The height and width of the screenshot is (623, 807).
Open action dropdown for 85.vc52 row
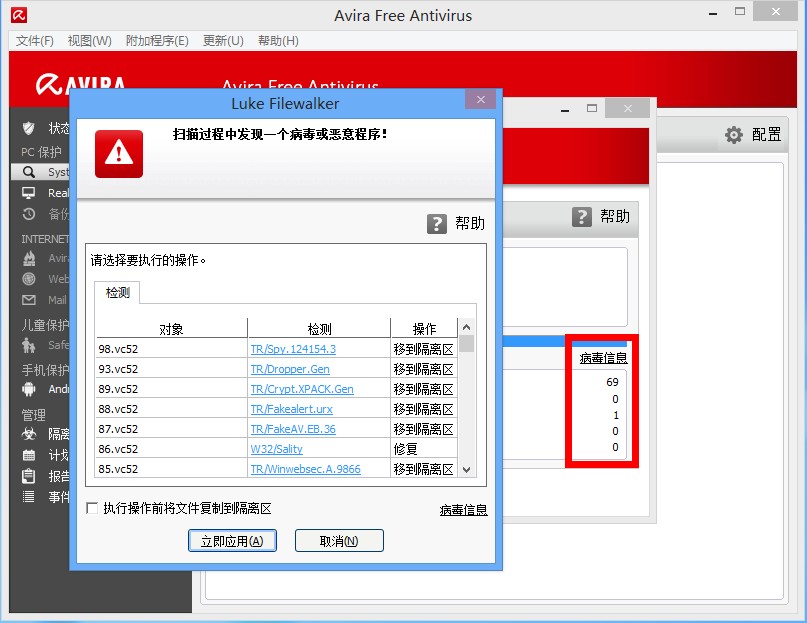[424, 469]
